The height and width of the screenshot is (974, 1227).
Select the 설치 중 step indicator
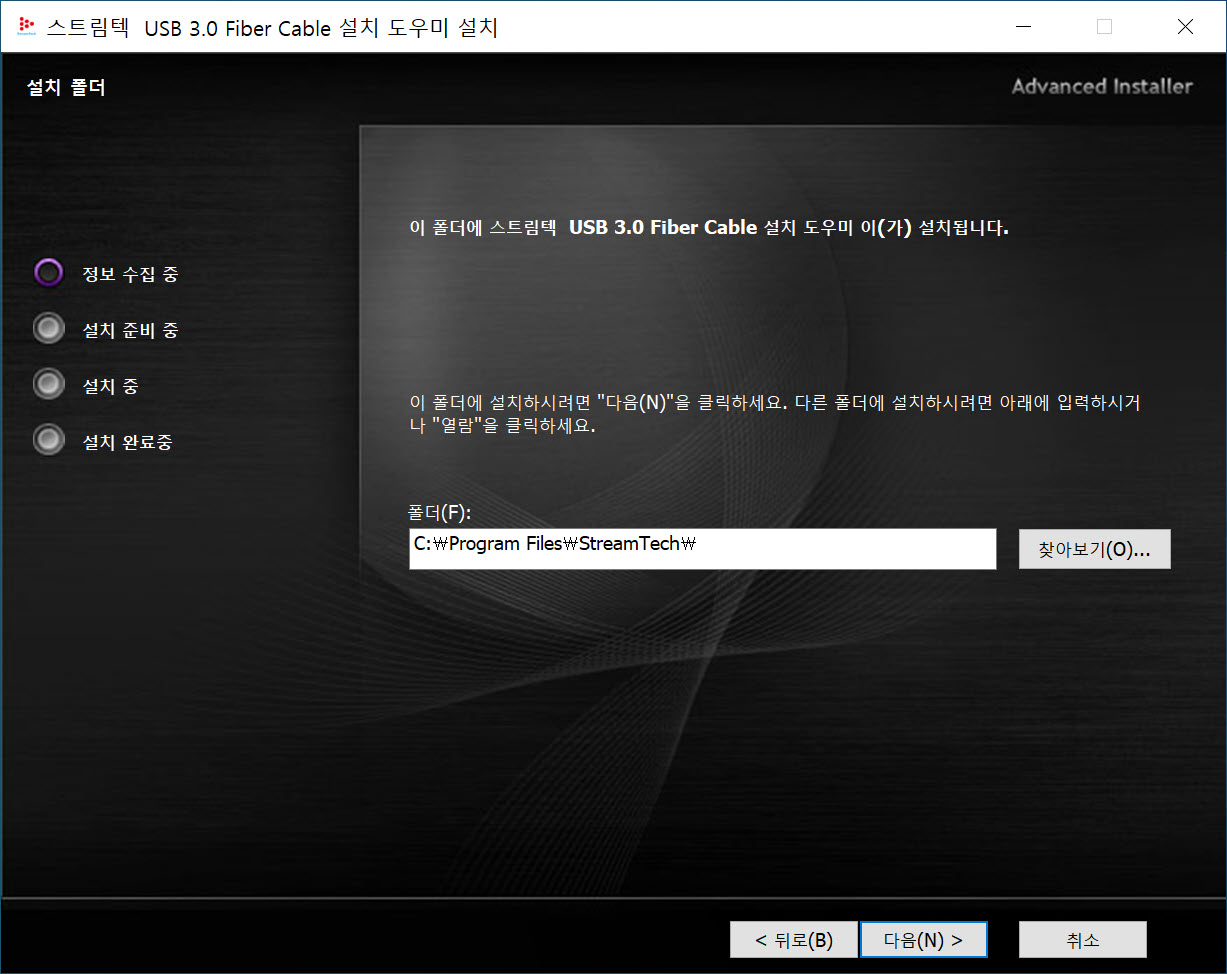pyautogui.click(x=48, y=384)
